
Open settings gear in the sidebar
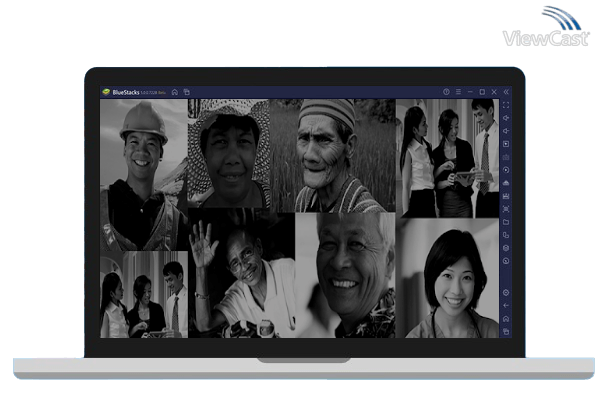point(506,293)
